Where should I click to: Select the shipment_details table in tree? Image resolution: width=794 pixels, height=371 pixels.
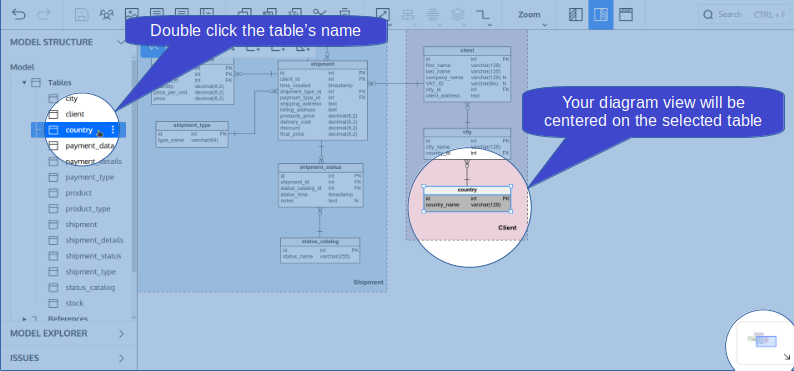94,240
